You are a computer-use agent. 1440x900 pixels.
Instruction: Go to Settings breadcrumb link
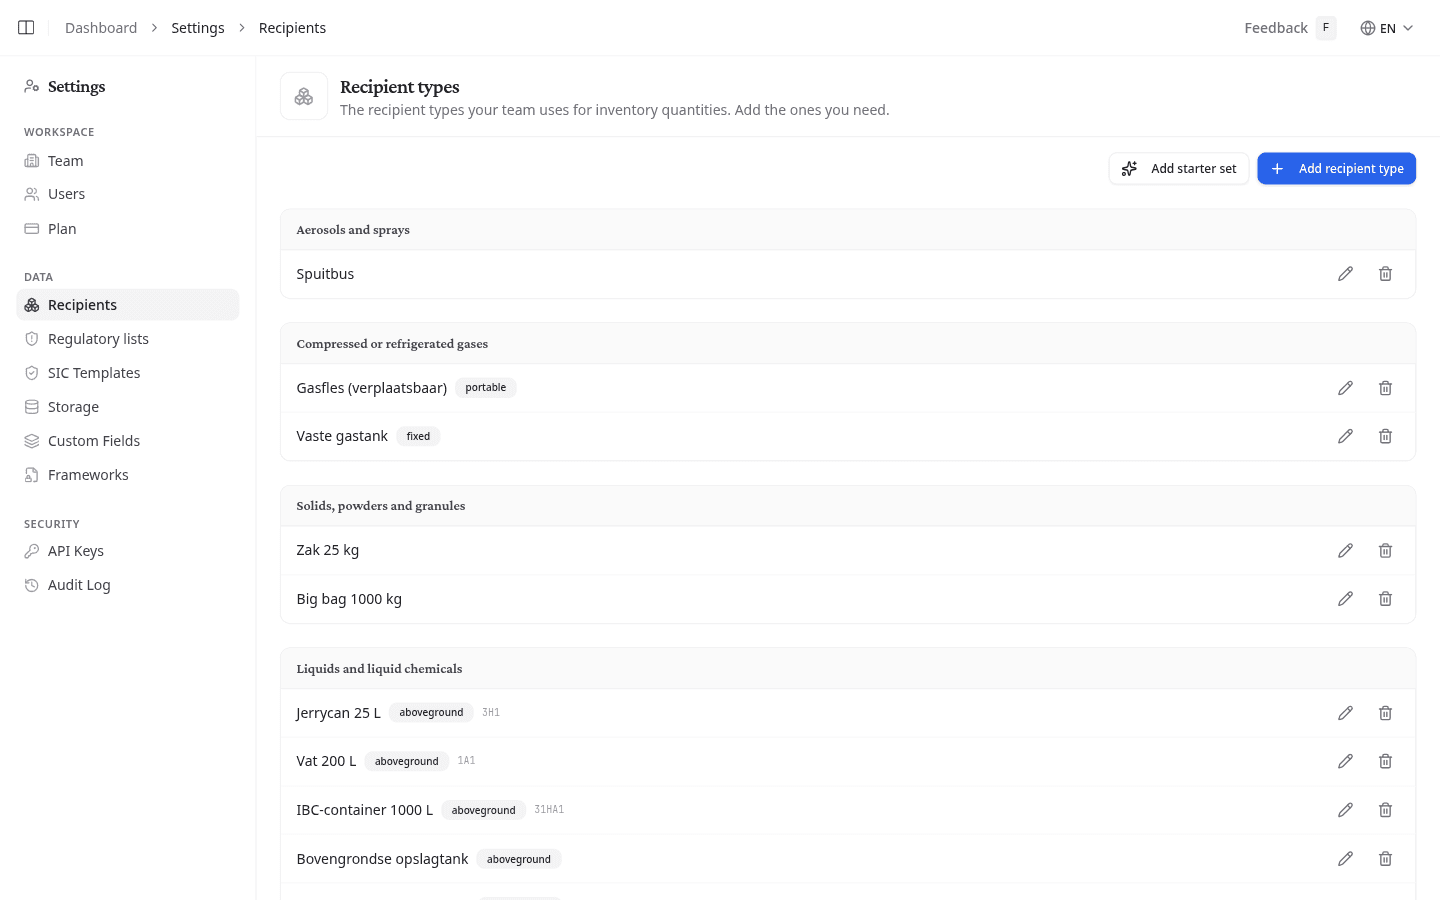coord(198,28)
